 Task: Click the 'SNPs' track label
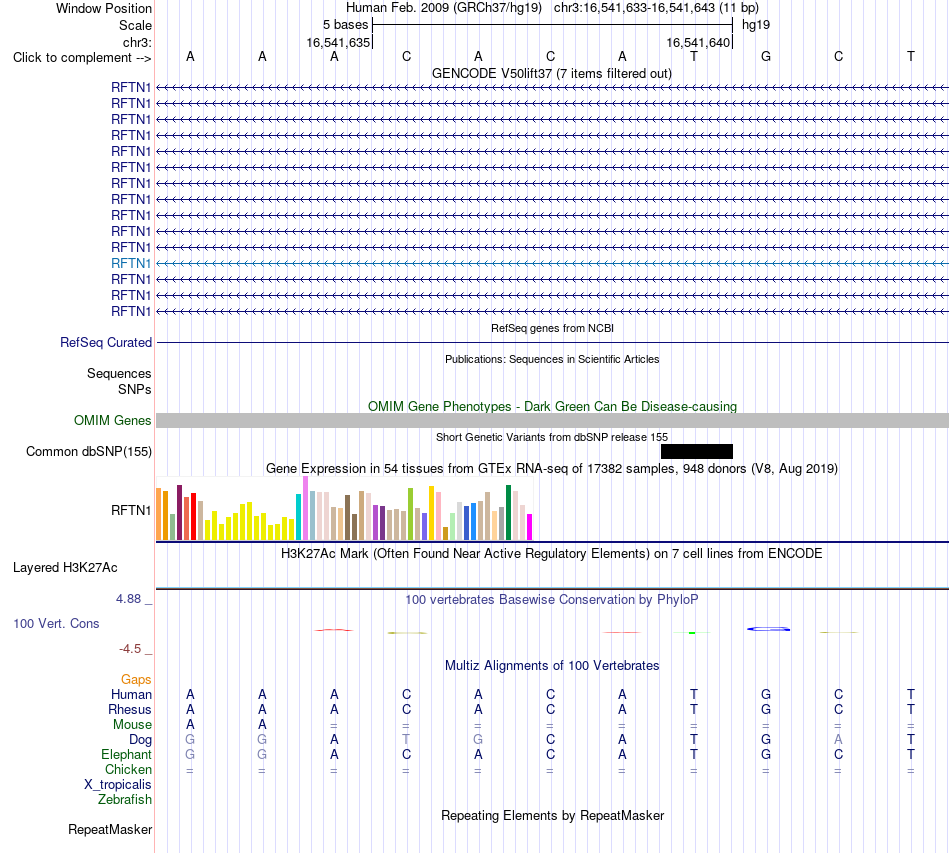(135, 390)
